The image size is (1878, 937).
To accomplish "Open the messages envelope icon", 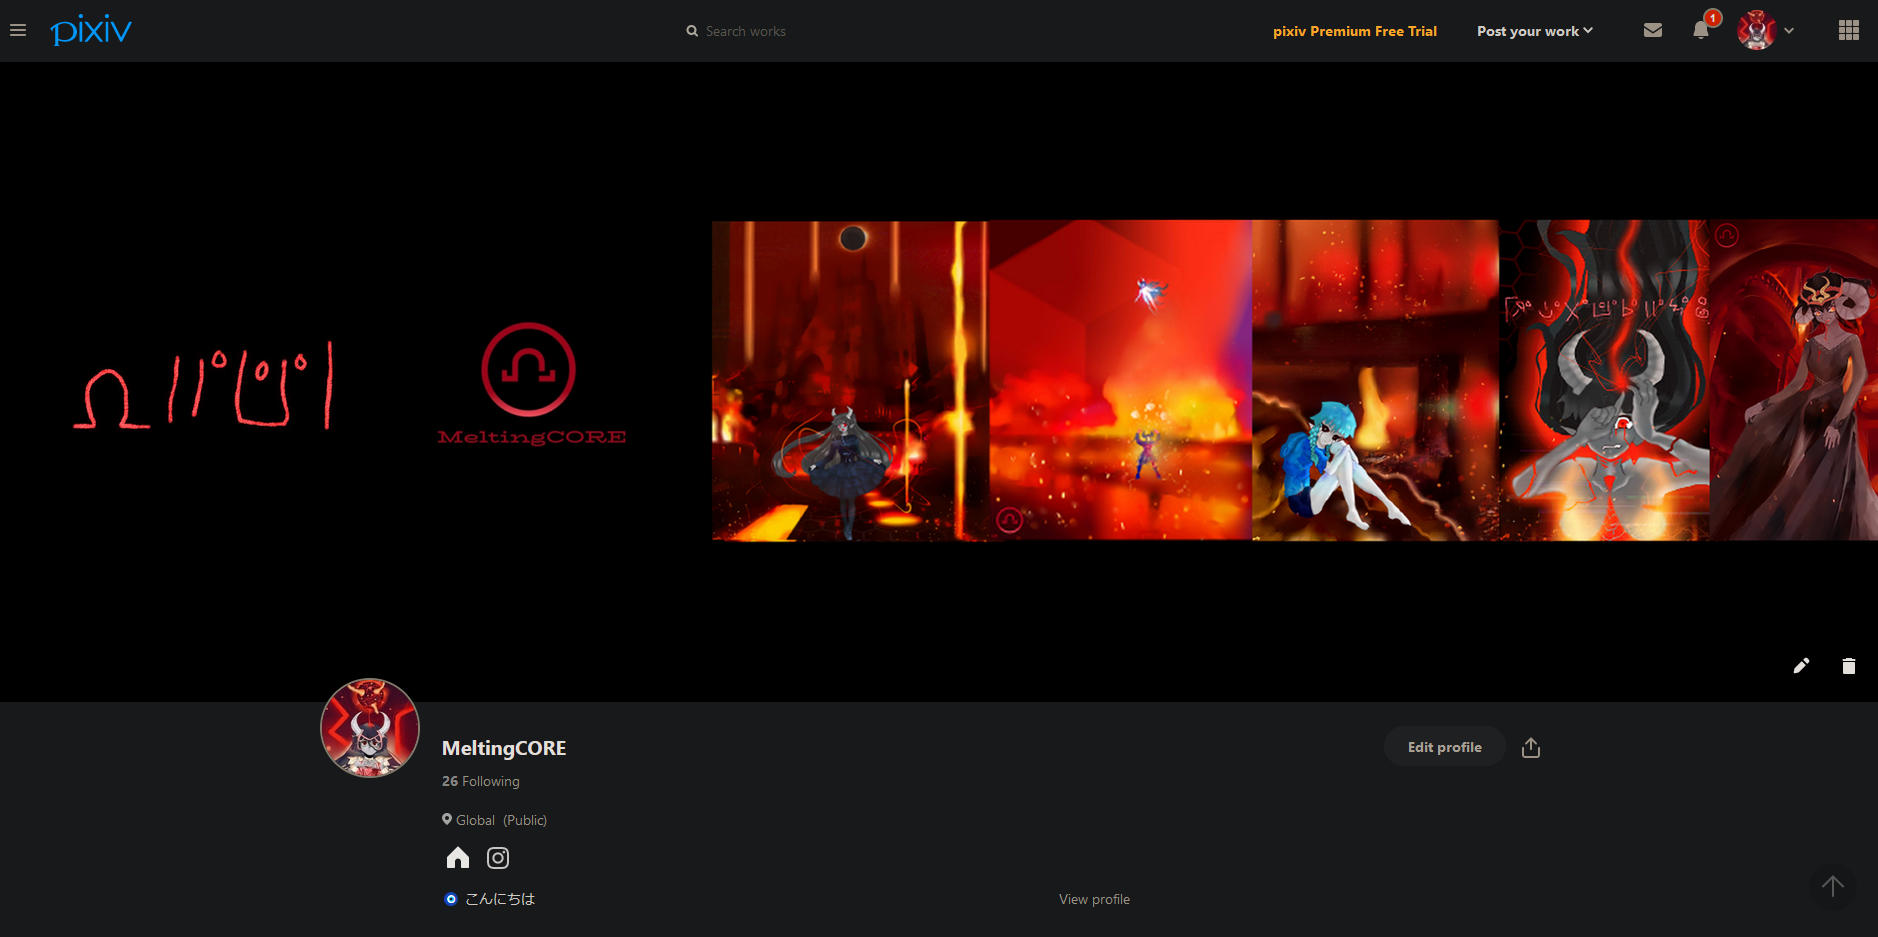I will 1652,31.
